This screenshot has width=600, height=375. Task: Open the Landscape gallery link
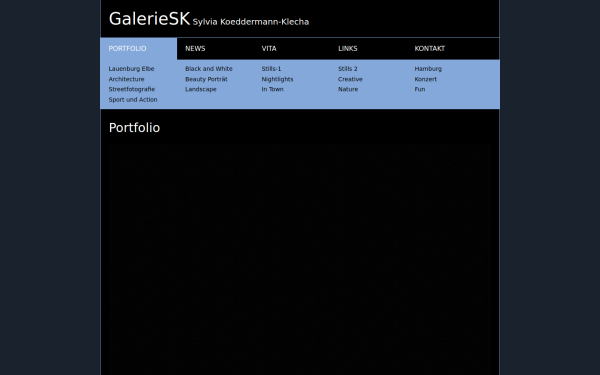(x=201, y=89)
